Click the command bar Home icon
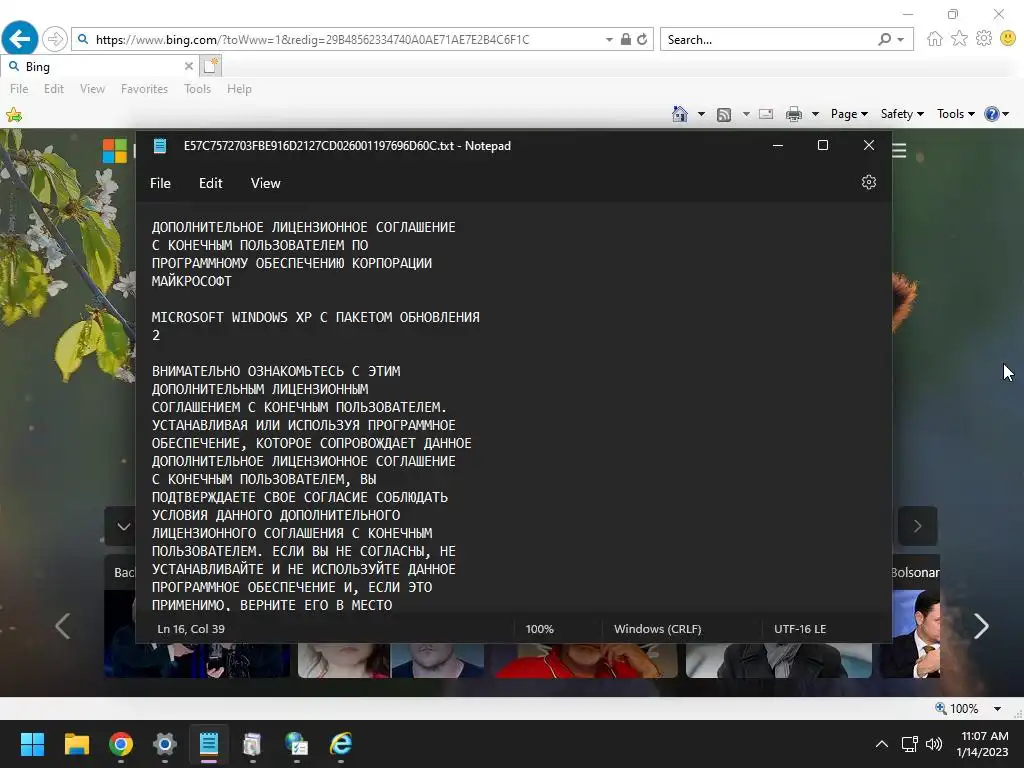 [680, 114]
